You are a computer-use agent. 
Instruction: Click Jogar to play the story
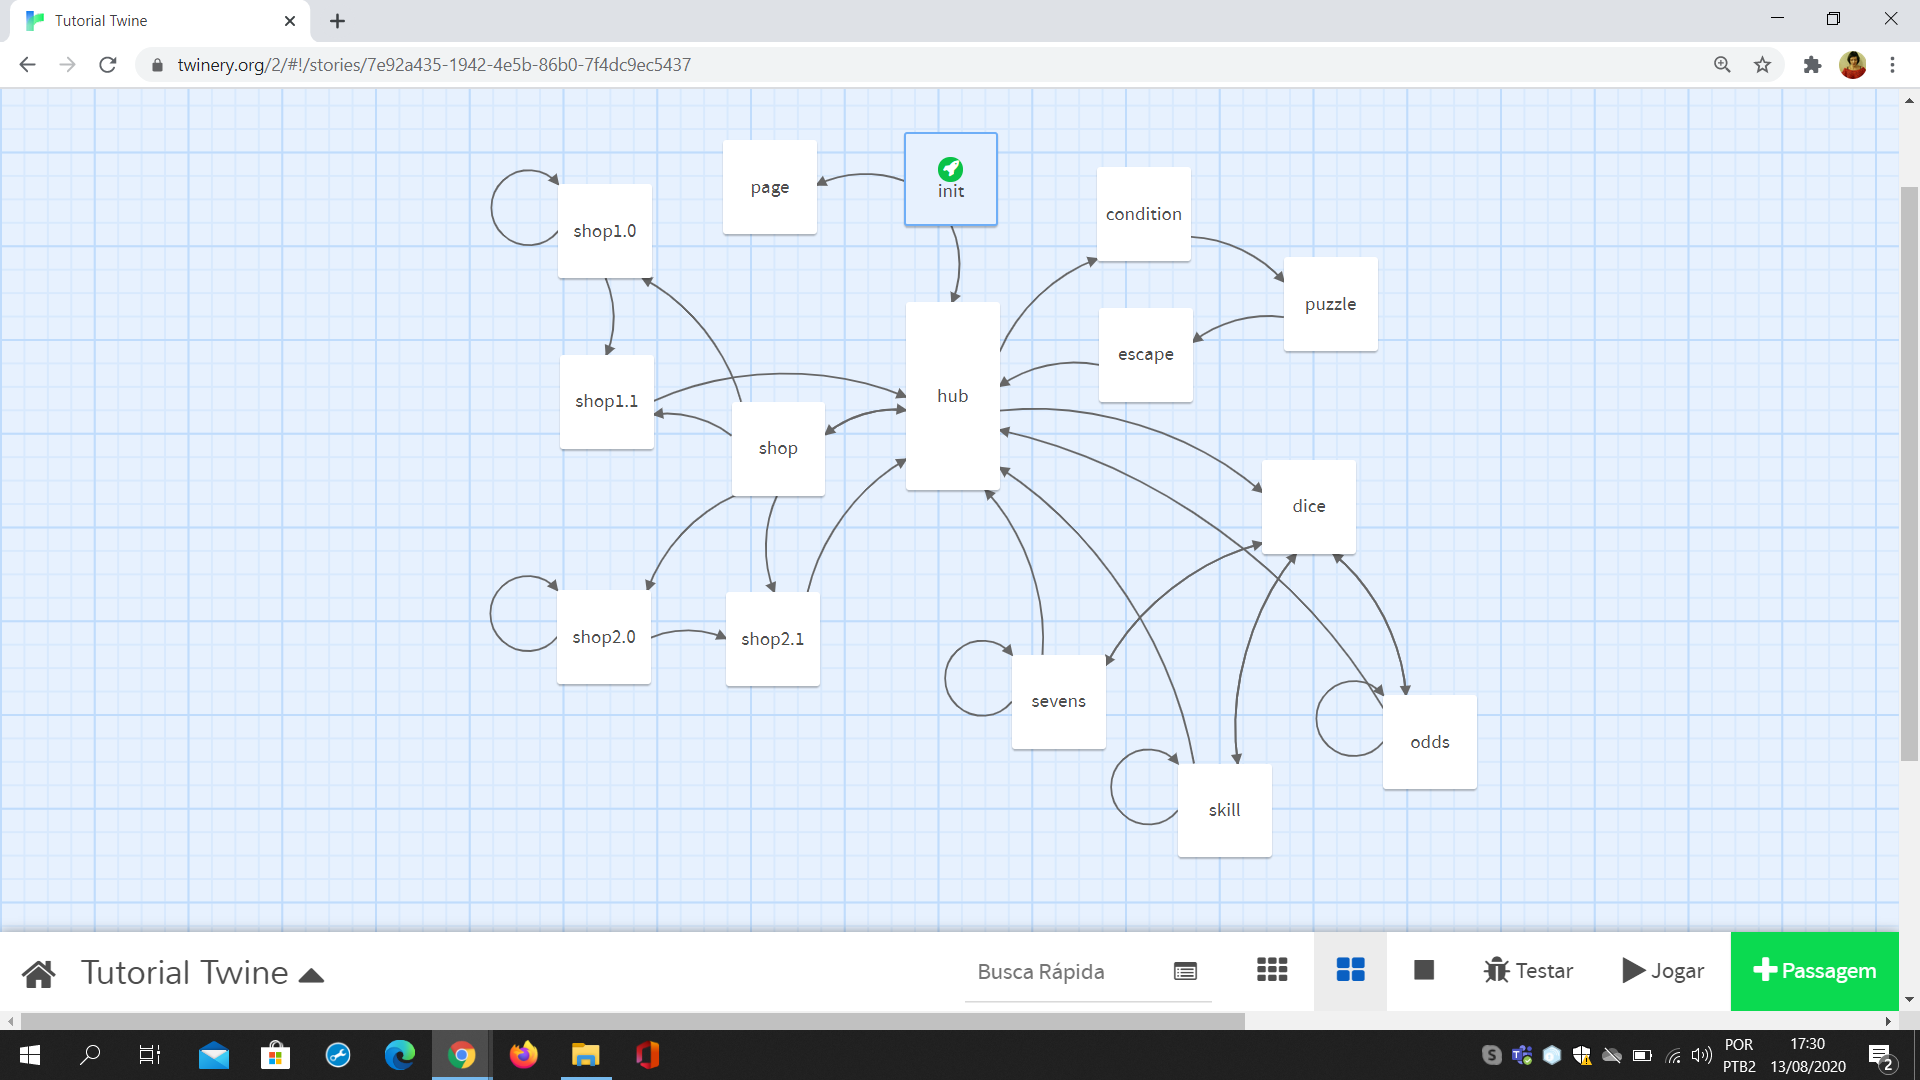pos(1676,971)
